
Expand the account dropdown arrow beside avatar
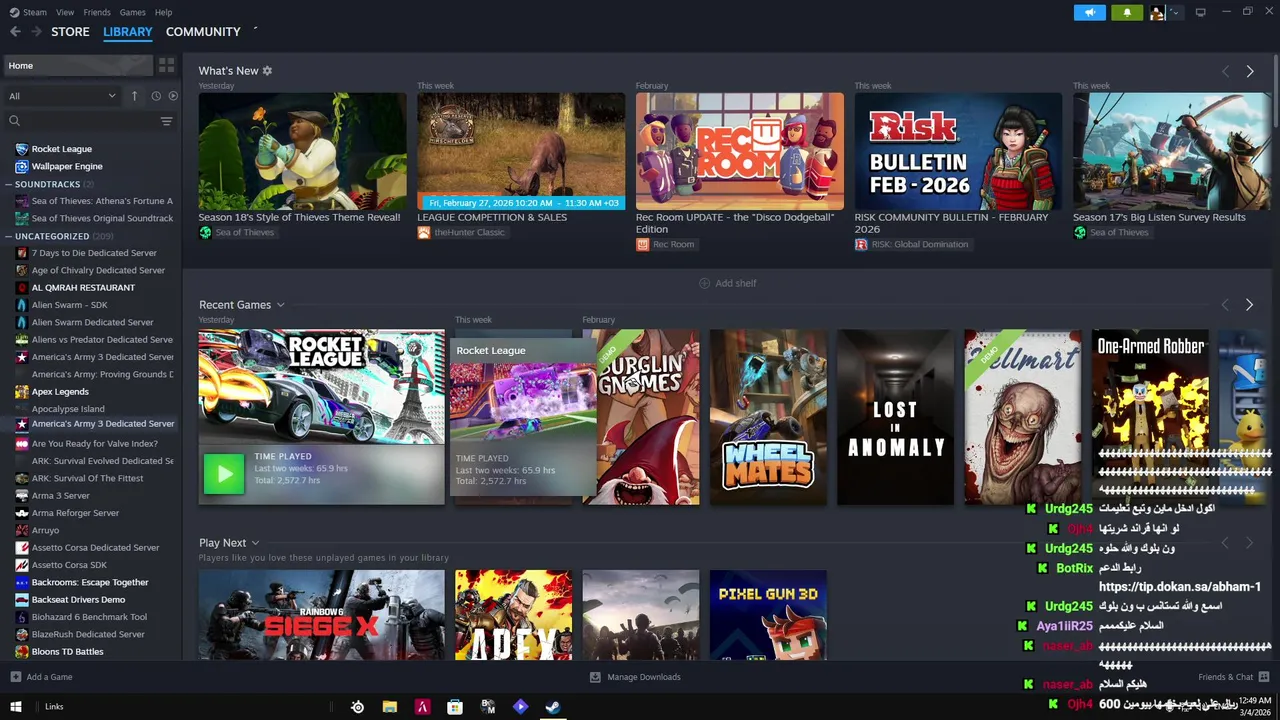1175,12
